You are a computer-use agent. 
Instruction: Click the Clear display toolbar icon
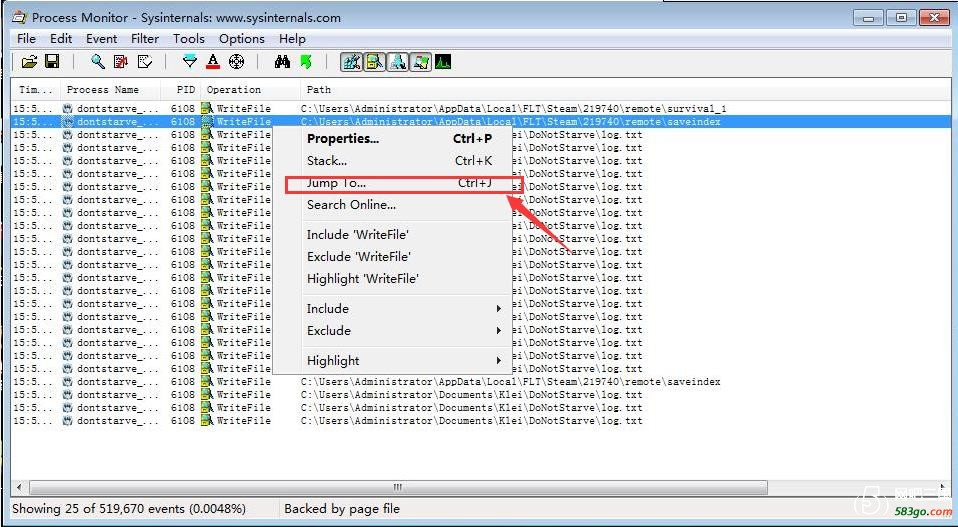pyautogui.click(x=144, y=62)
